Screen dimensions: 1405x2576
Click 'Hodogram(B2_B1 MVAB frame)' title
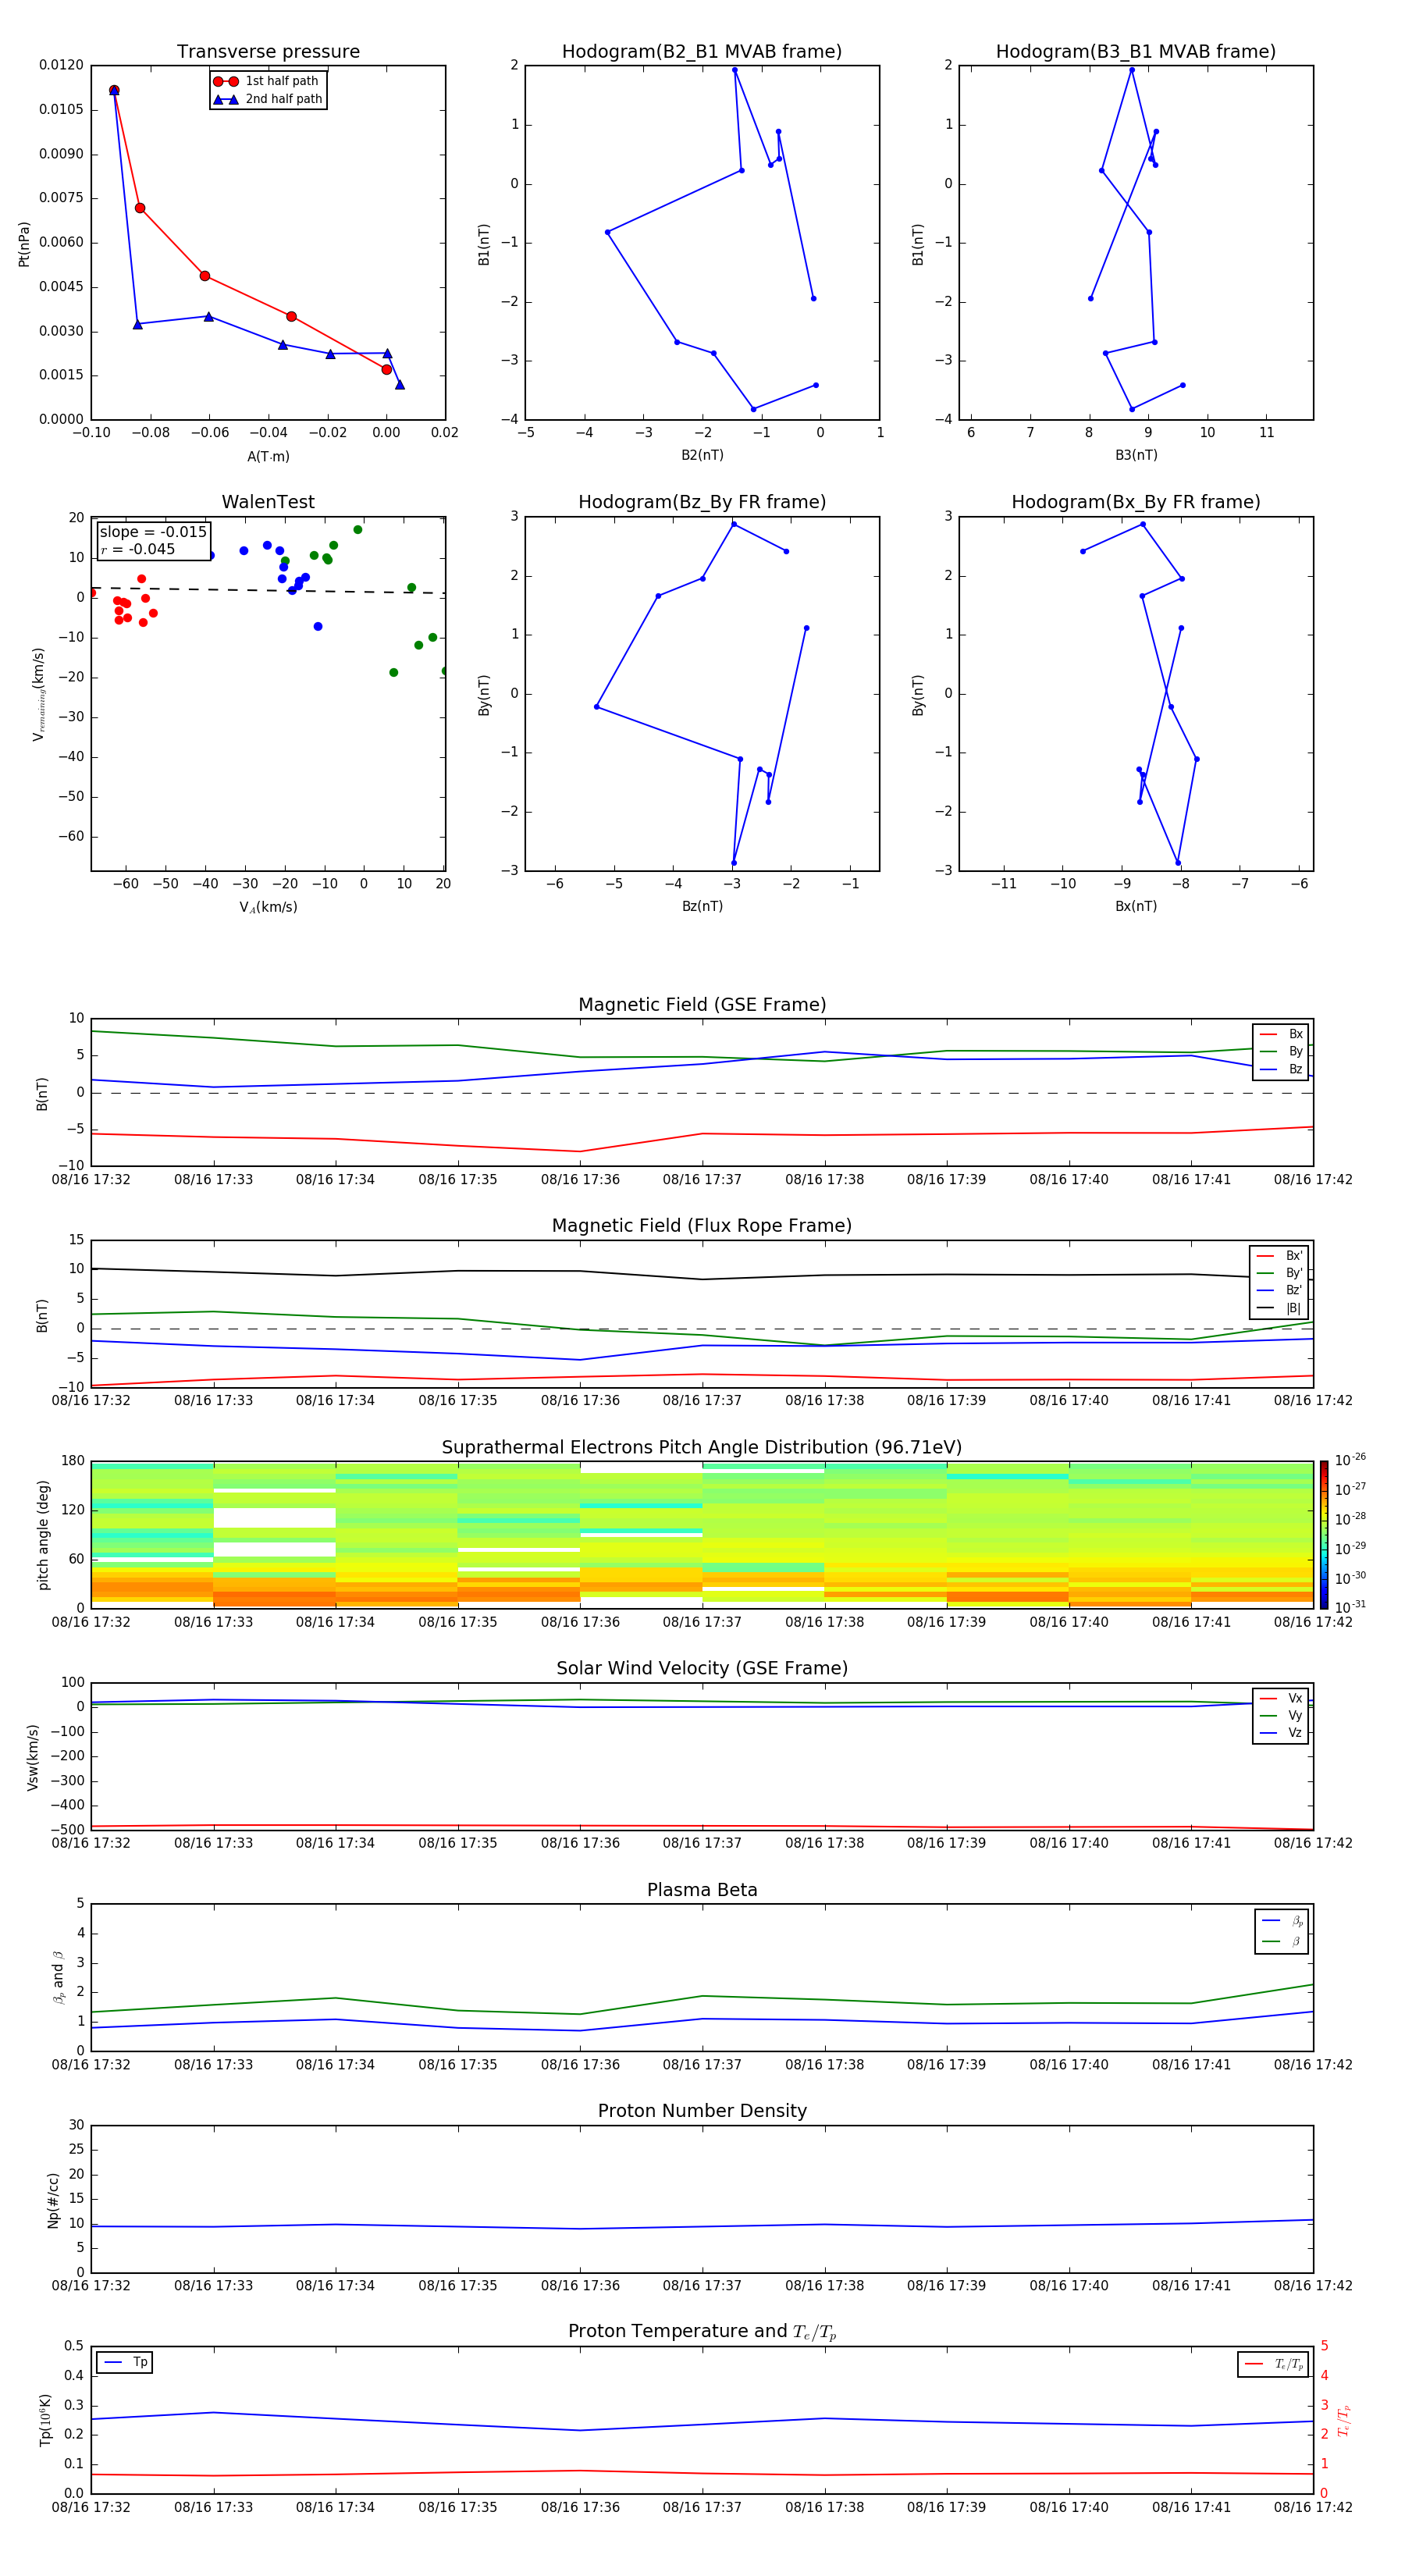click(x=702, y=52)
